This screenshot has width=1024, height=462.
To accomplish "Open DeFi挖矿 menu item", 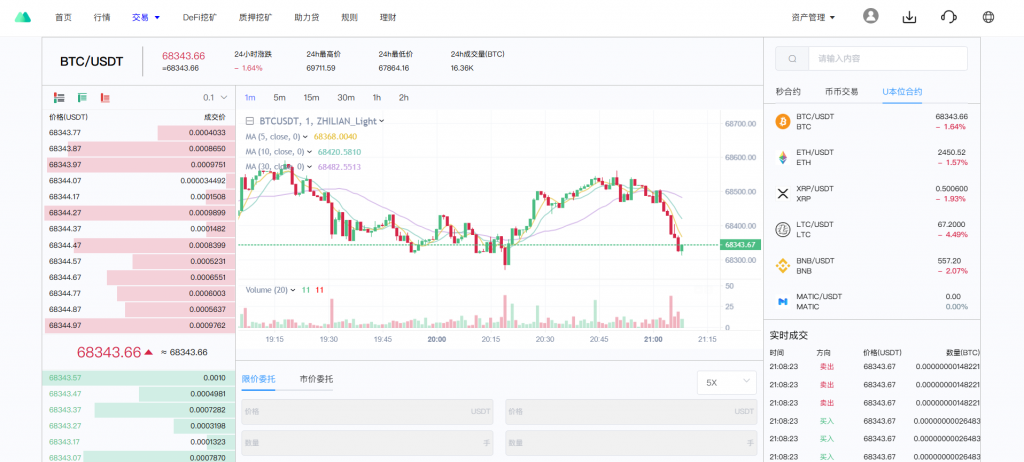I will [200, 18].
